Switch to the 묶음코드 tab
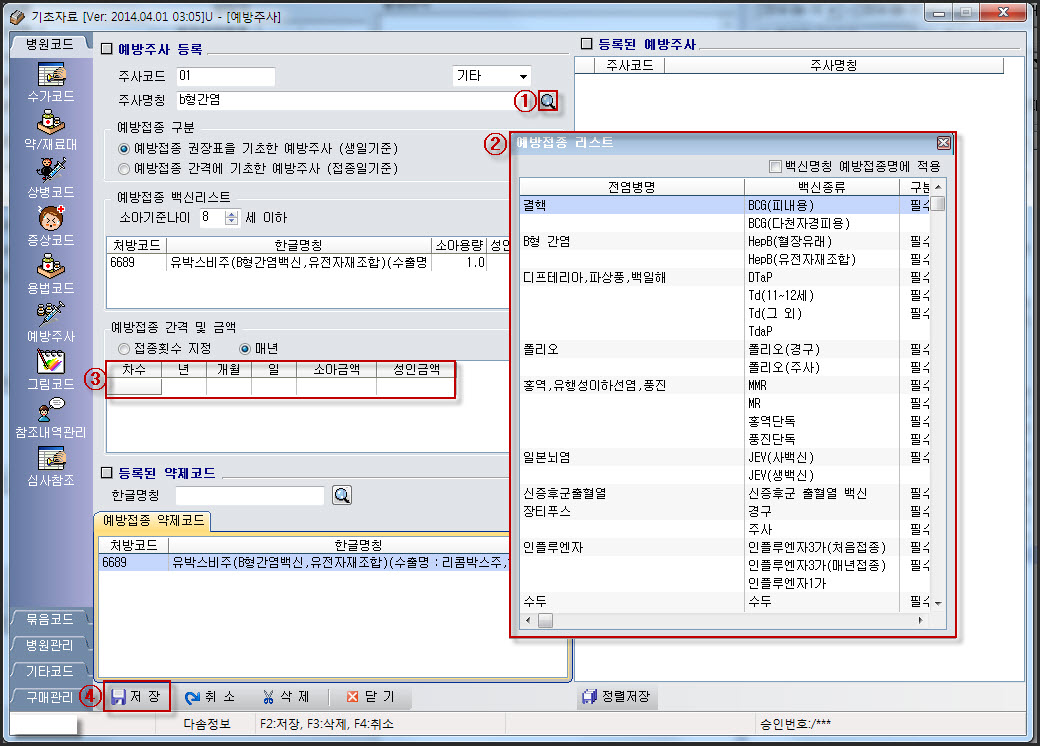The height and width of the screenshot is (746, 1040). tap(50, 620)
